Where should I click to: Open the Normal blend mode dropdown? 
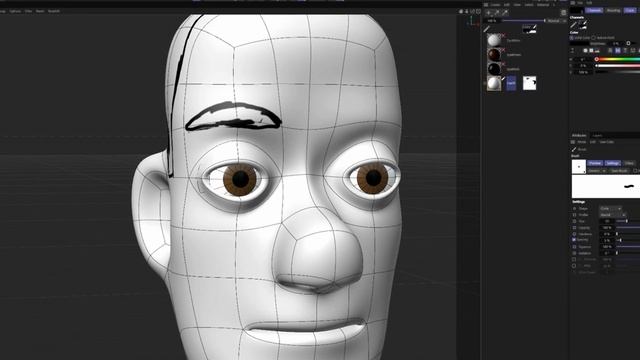pyautogui.click(x=557, y=21)
